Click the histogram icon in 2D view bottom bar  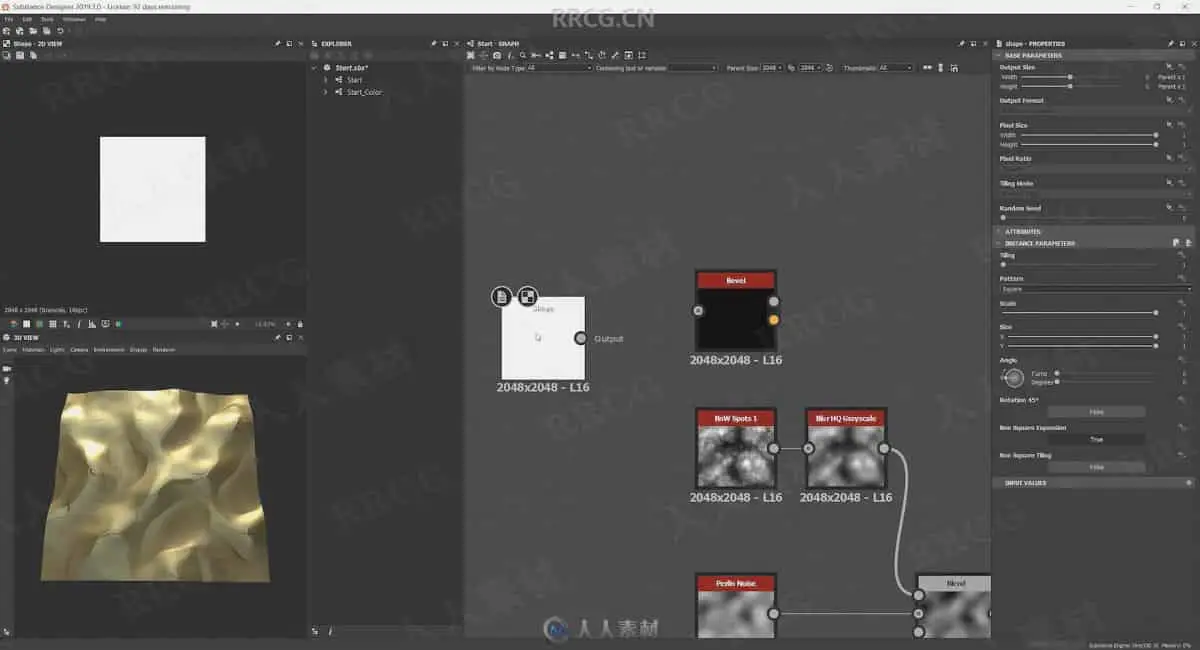click(x=92, y=324)
